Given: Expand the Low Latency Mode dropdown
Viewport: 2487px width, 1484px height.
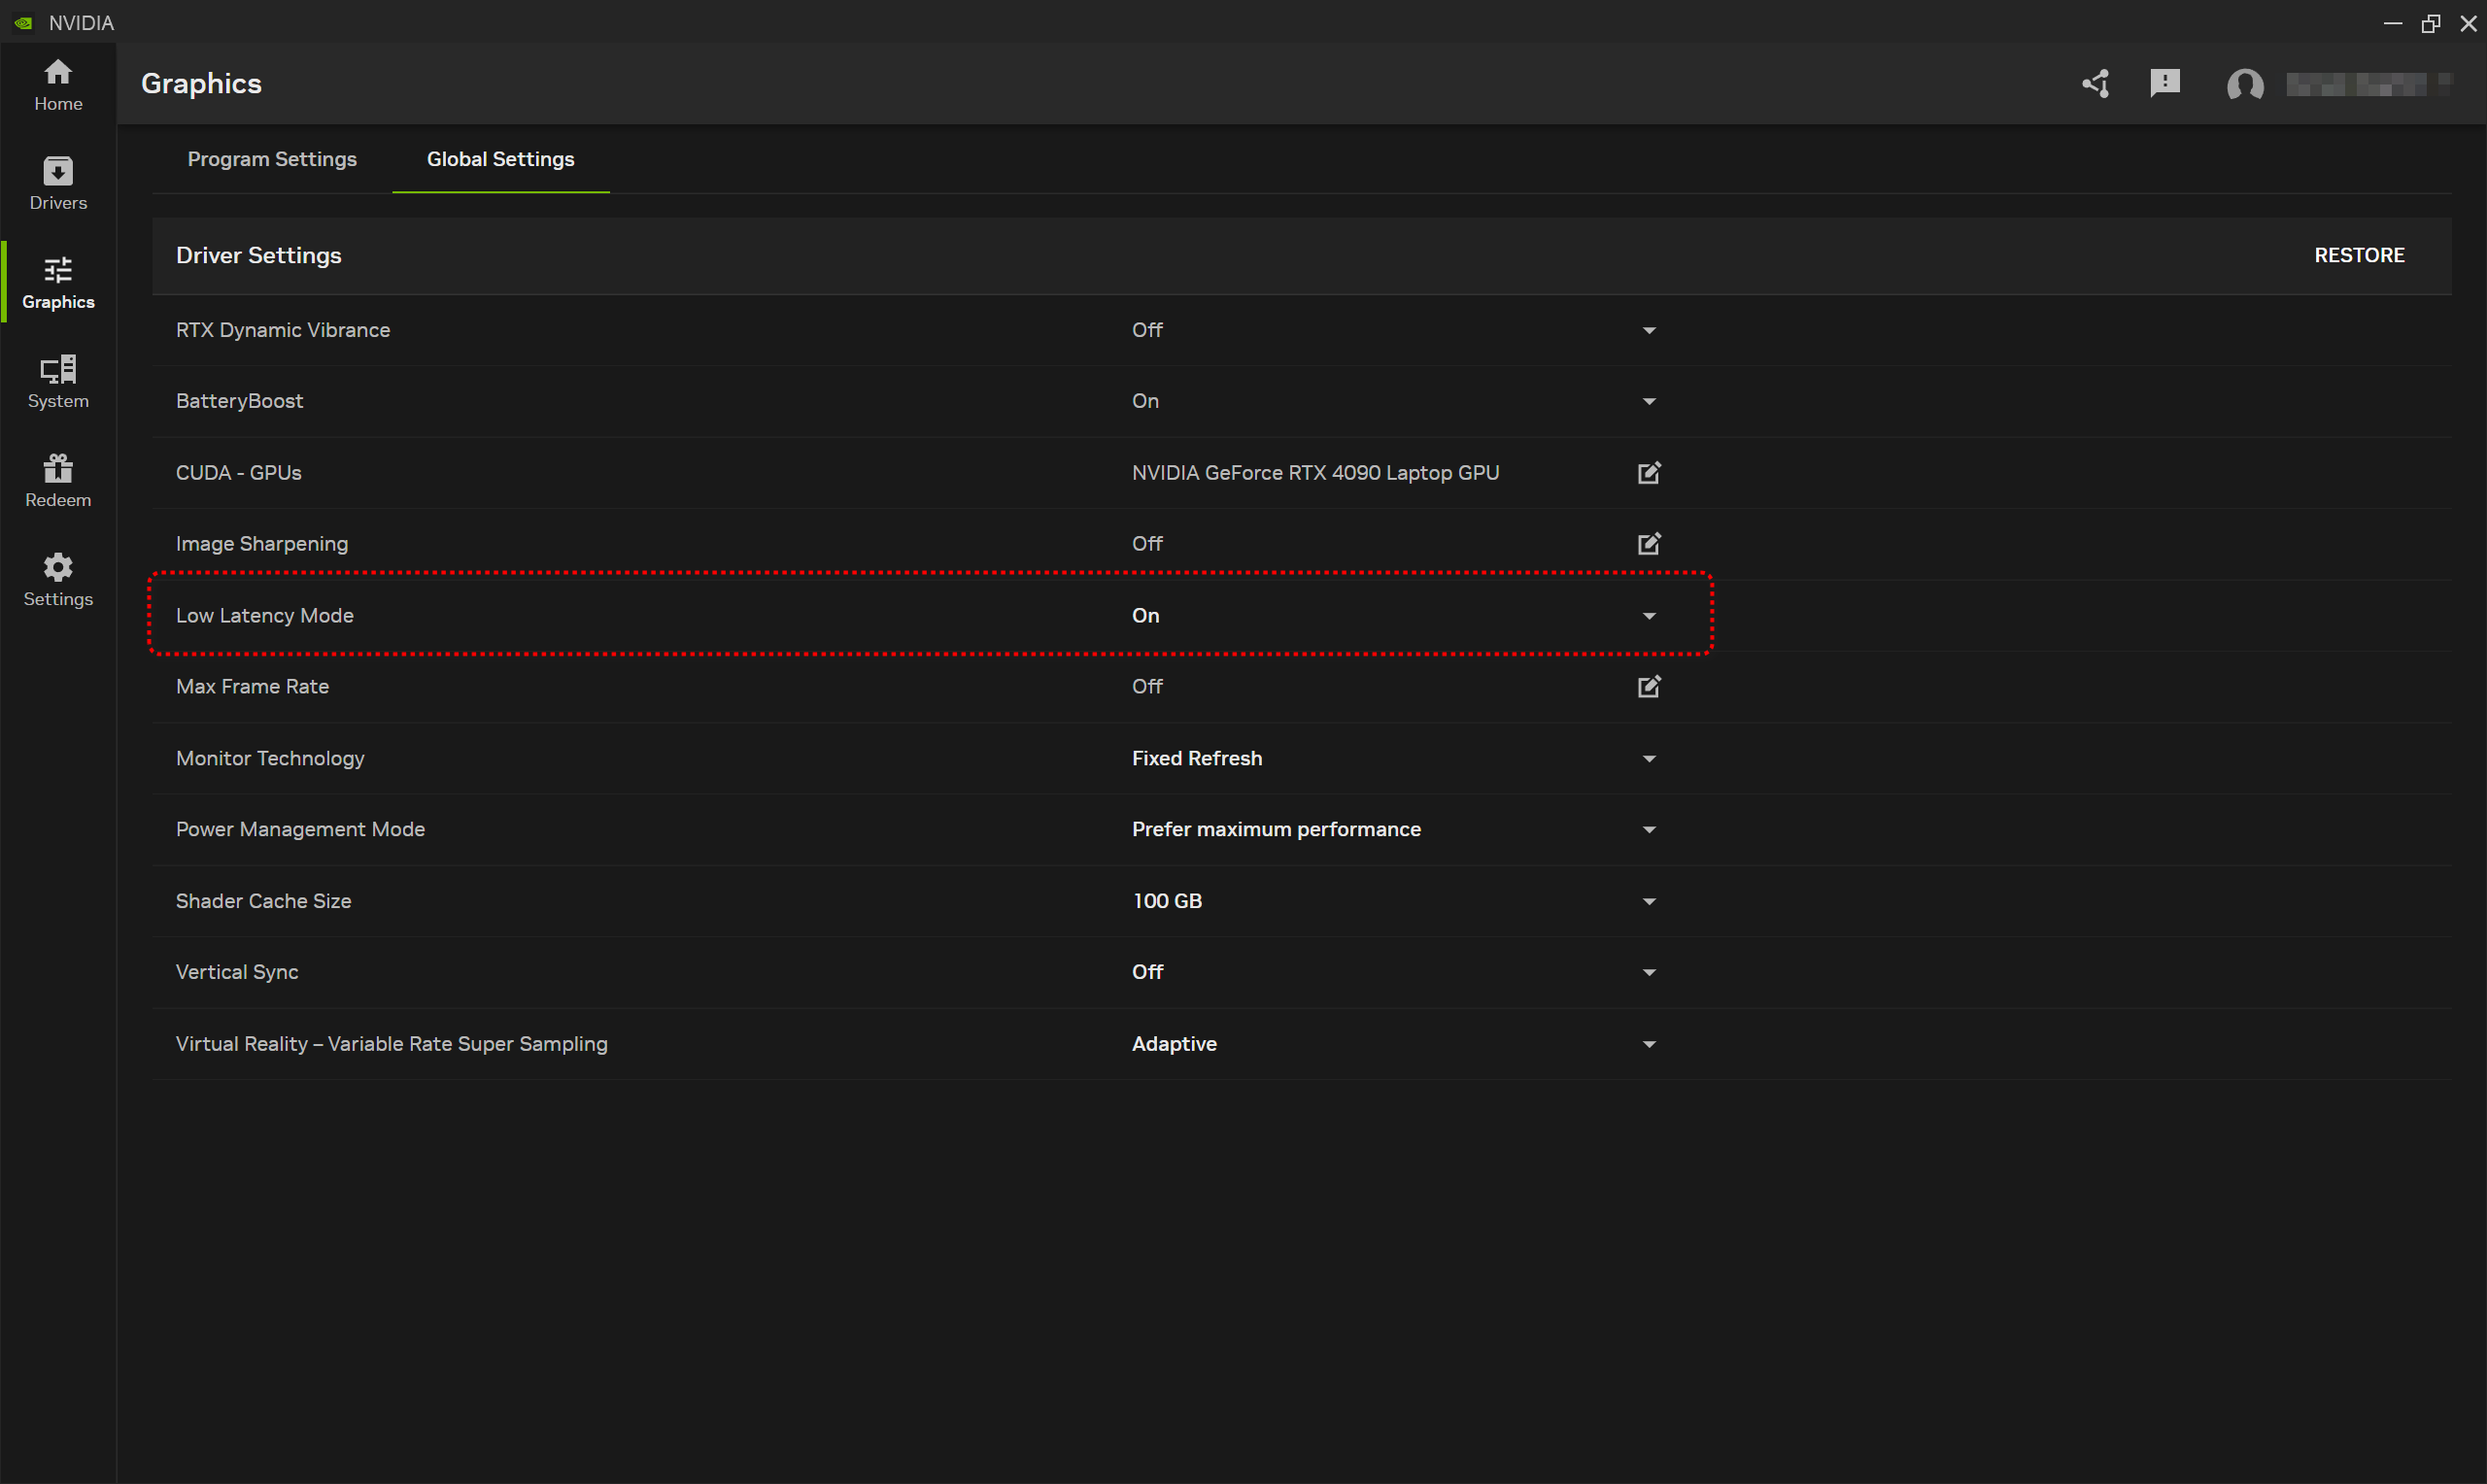Looking at the screenshot, I should tap(1649, 616).
